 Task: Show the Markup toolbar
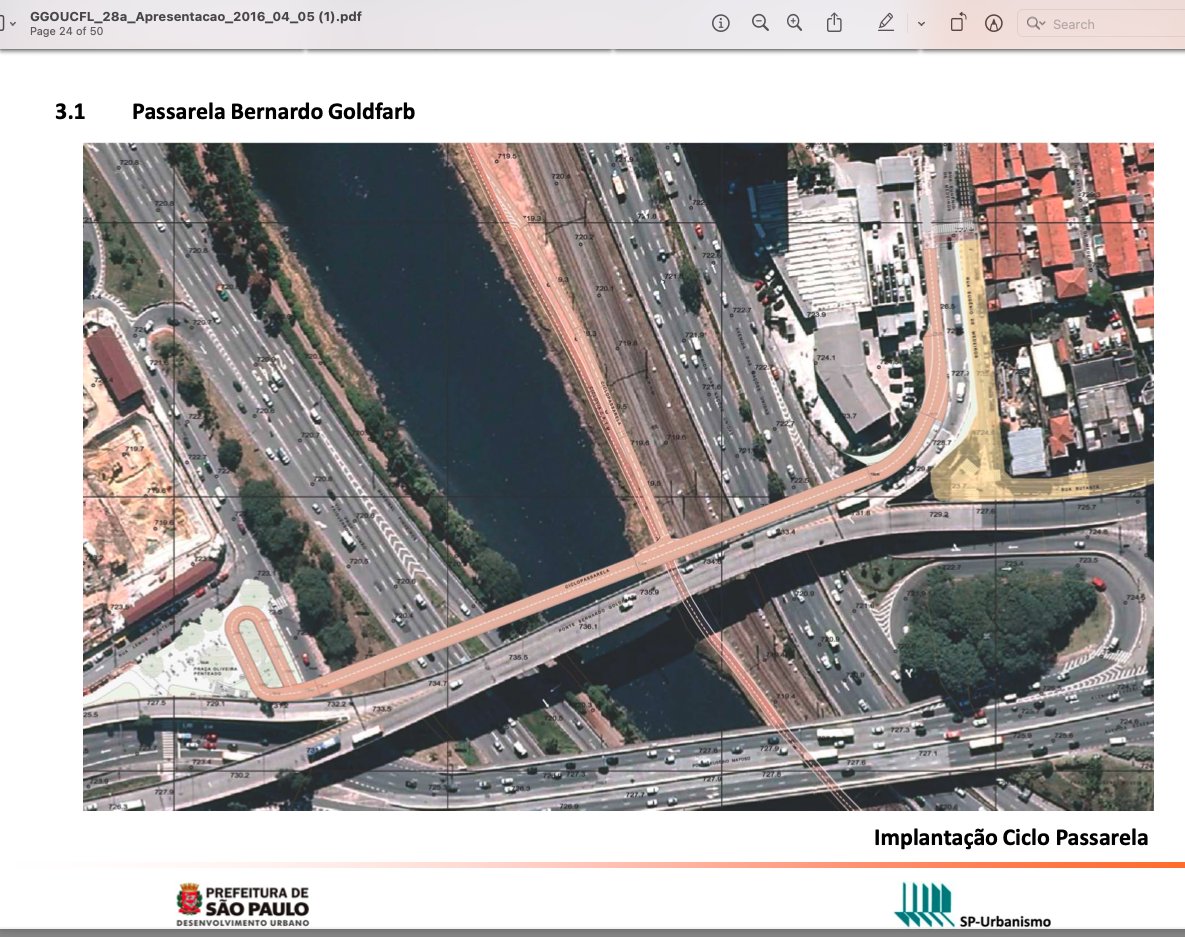click(x=993, y=24)
